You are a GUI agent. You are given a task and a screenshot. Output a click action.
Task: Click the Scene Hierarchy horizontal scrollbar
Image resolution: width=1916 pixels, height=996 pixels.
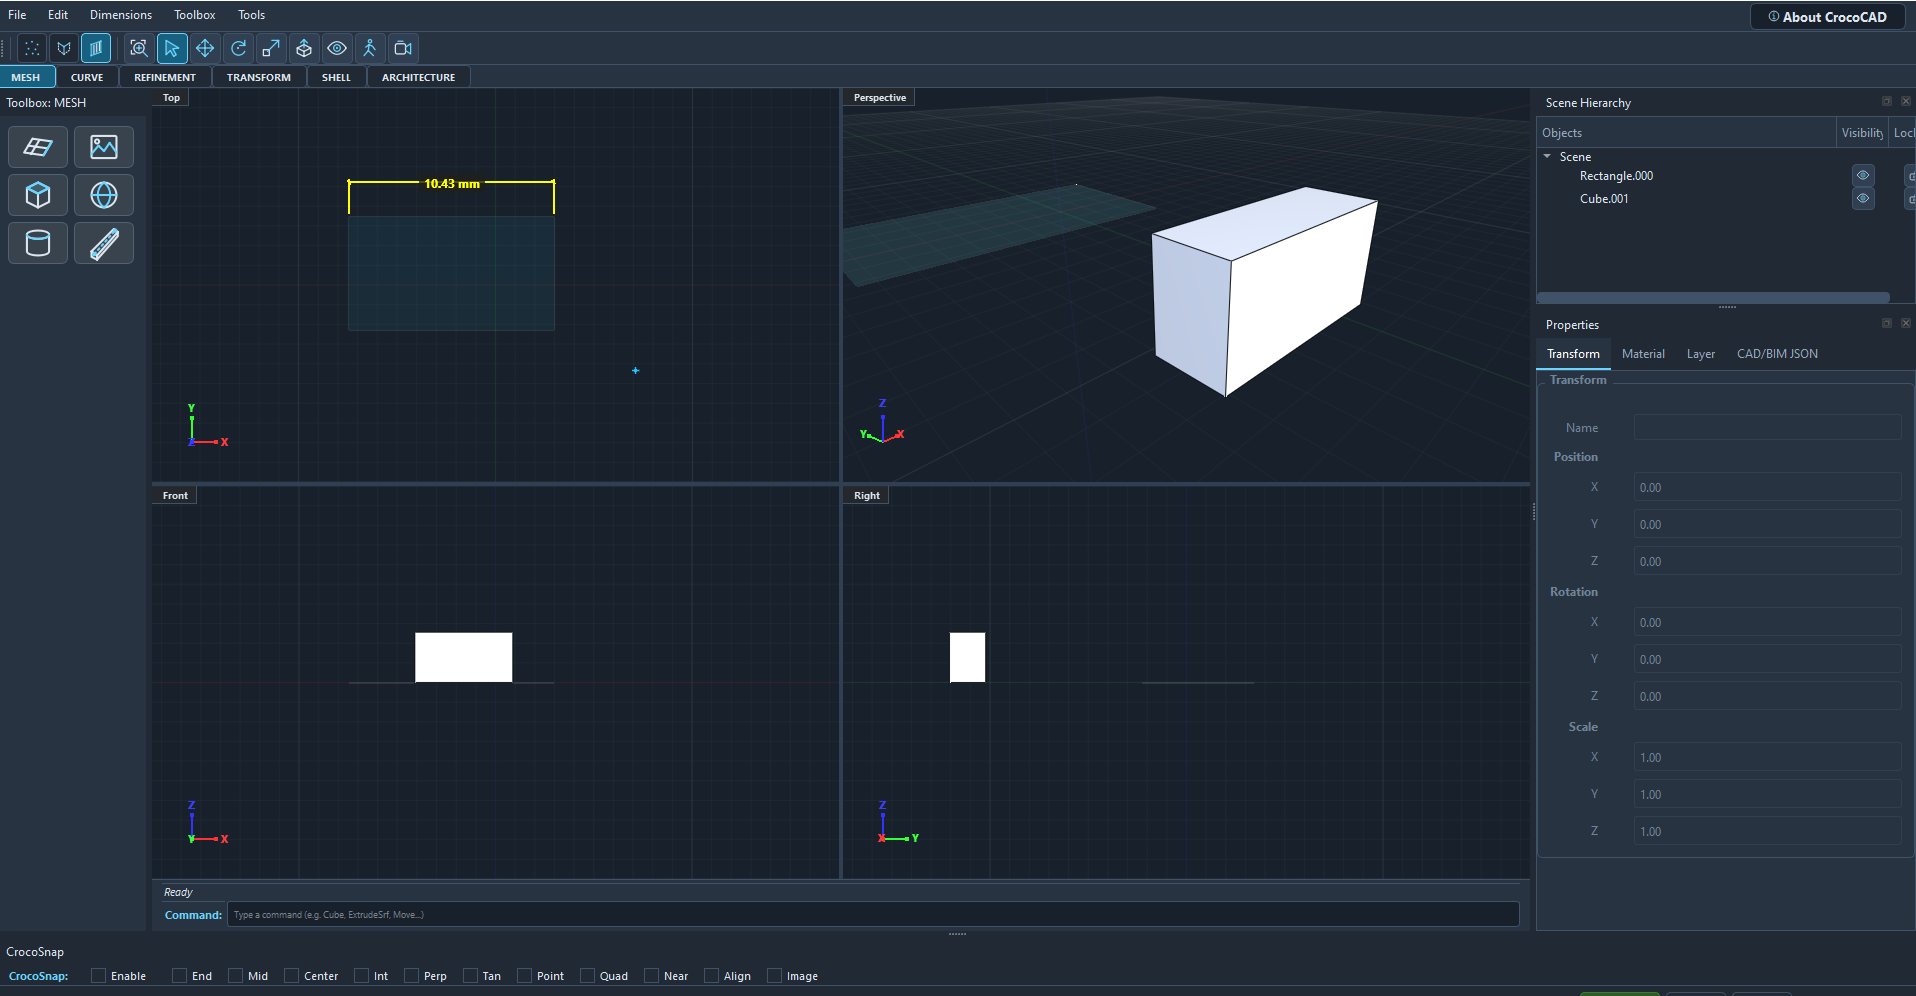coord(1713,297)
